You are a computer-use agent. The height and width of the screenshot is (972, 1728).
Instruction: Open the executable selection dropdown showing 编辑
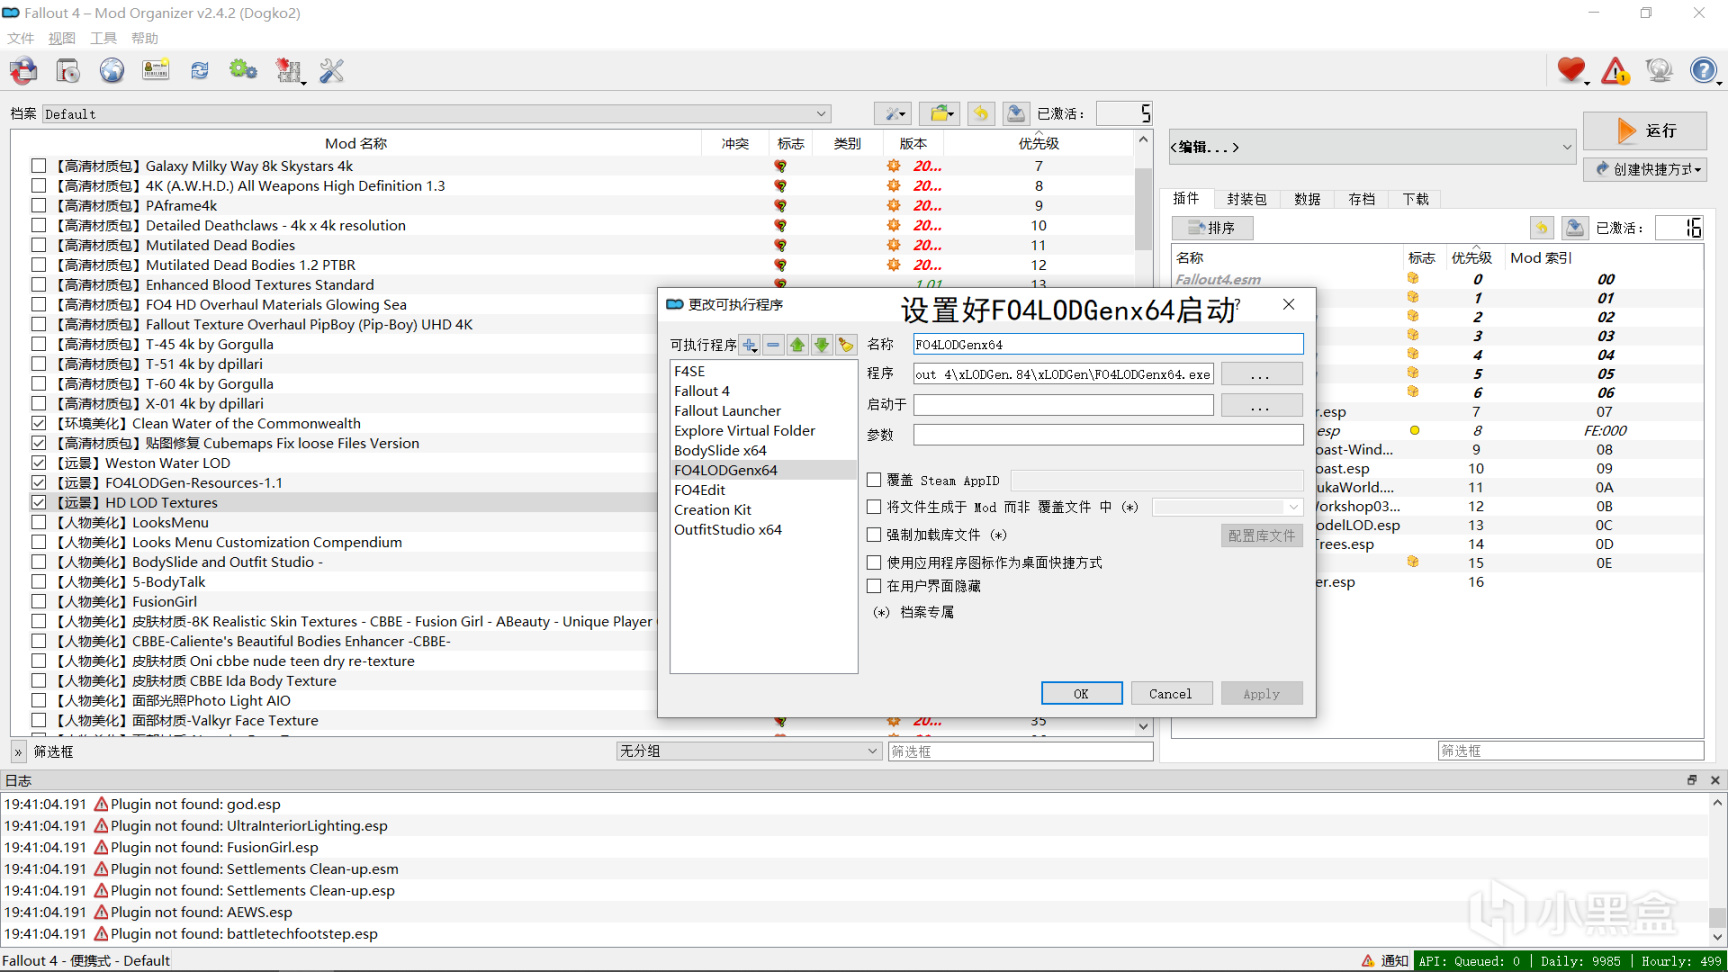pos(1372,147)
